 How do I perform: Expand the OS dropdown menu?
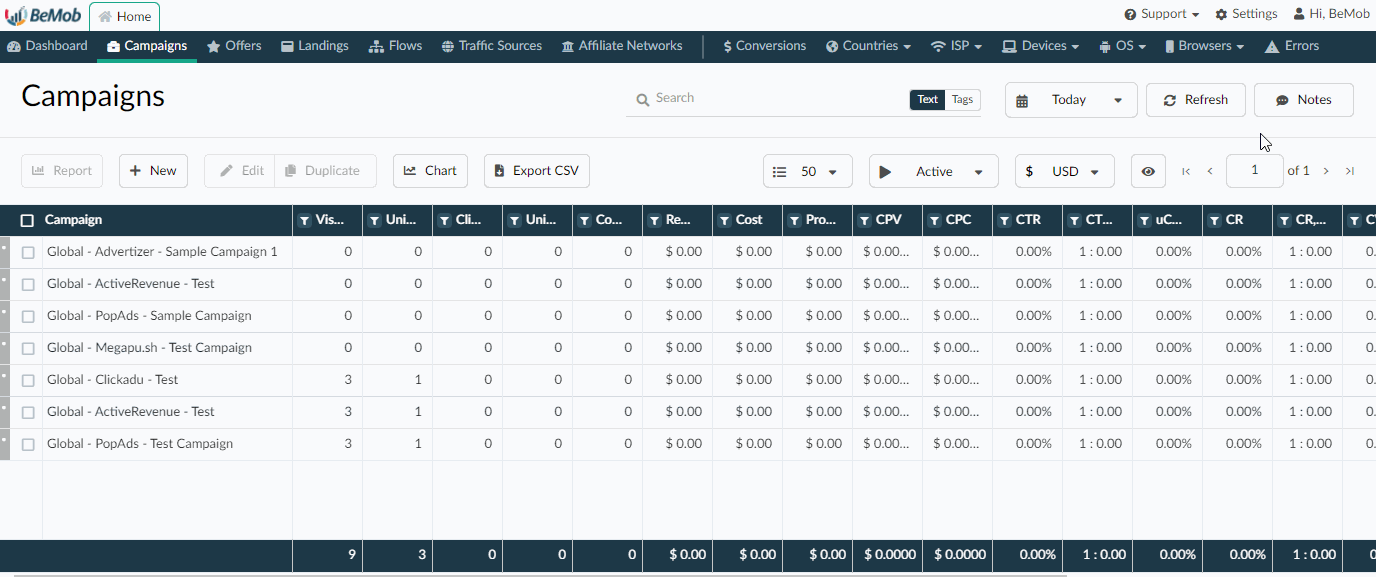pos(1122,46)
